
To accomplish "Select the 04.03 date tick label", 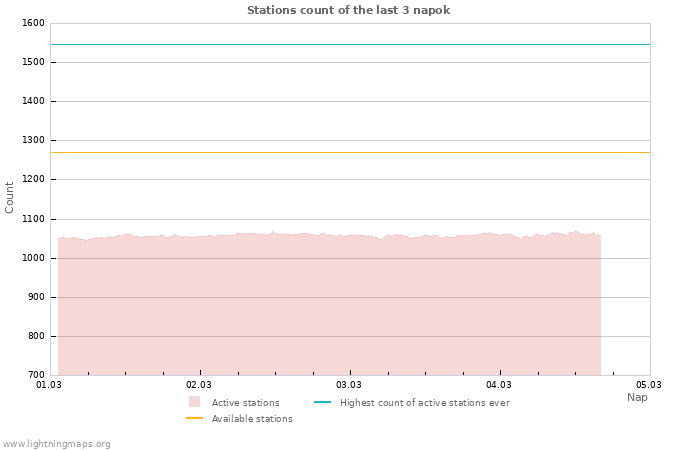I will click(499, 384).
